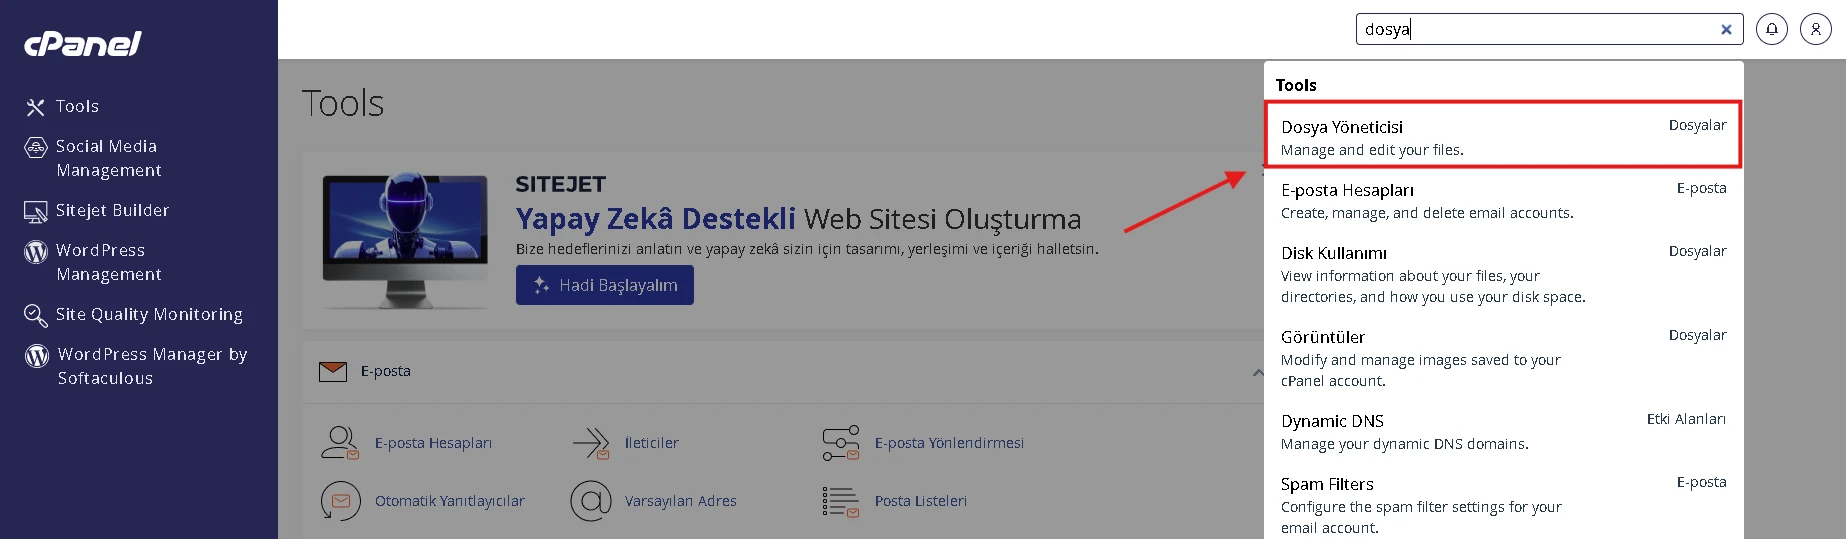
Task: Click the WordPress Management logo icon
Action: (36, 252)
